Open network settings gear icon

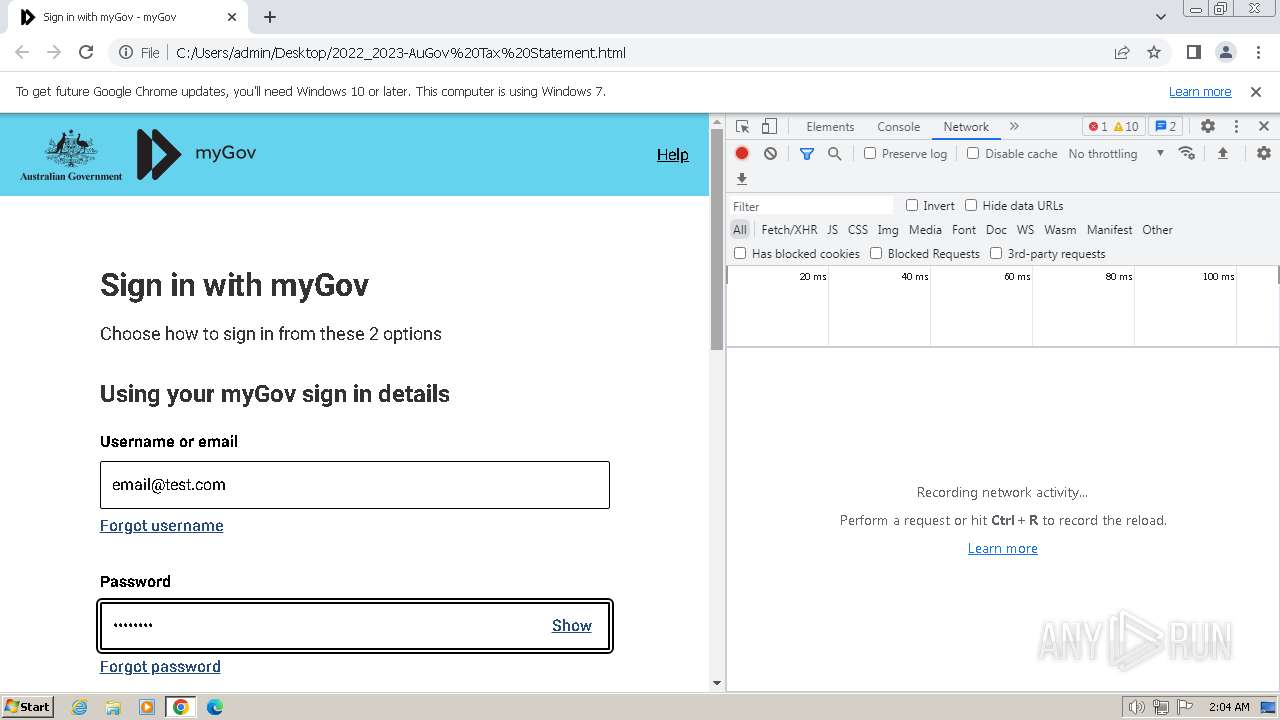(1264, 153)
